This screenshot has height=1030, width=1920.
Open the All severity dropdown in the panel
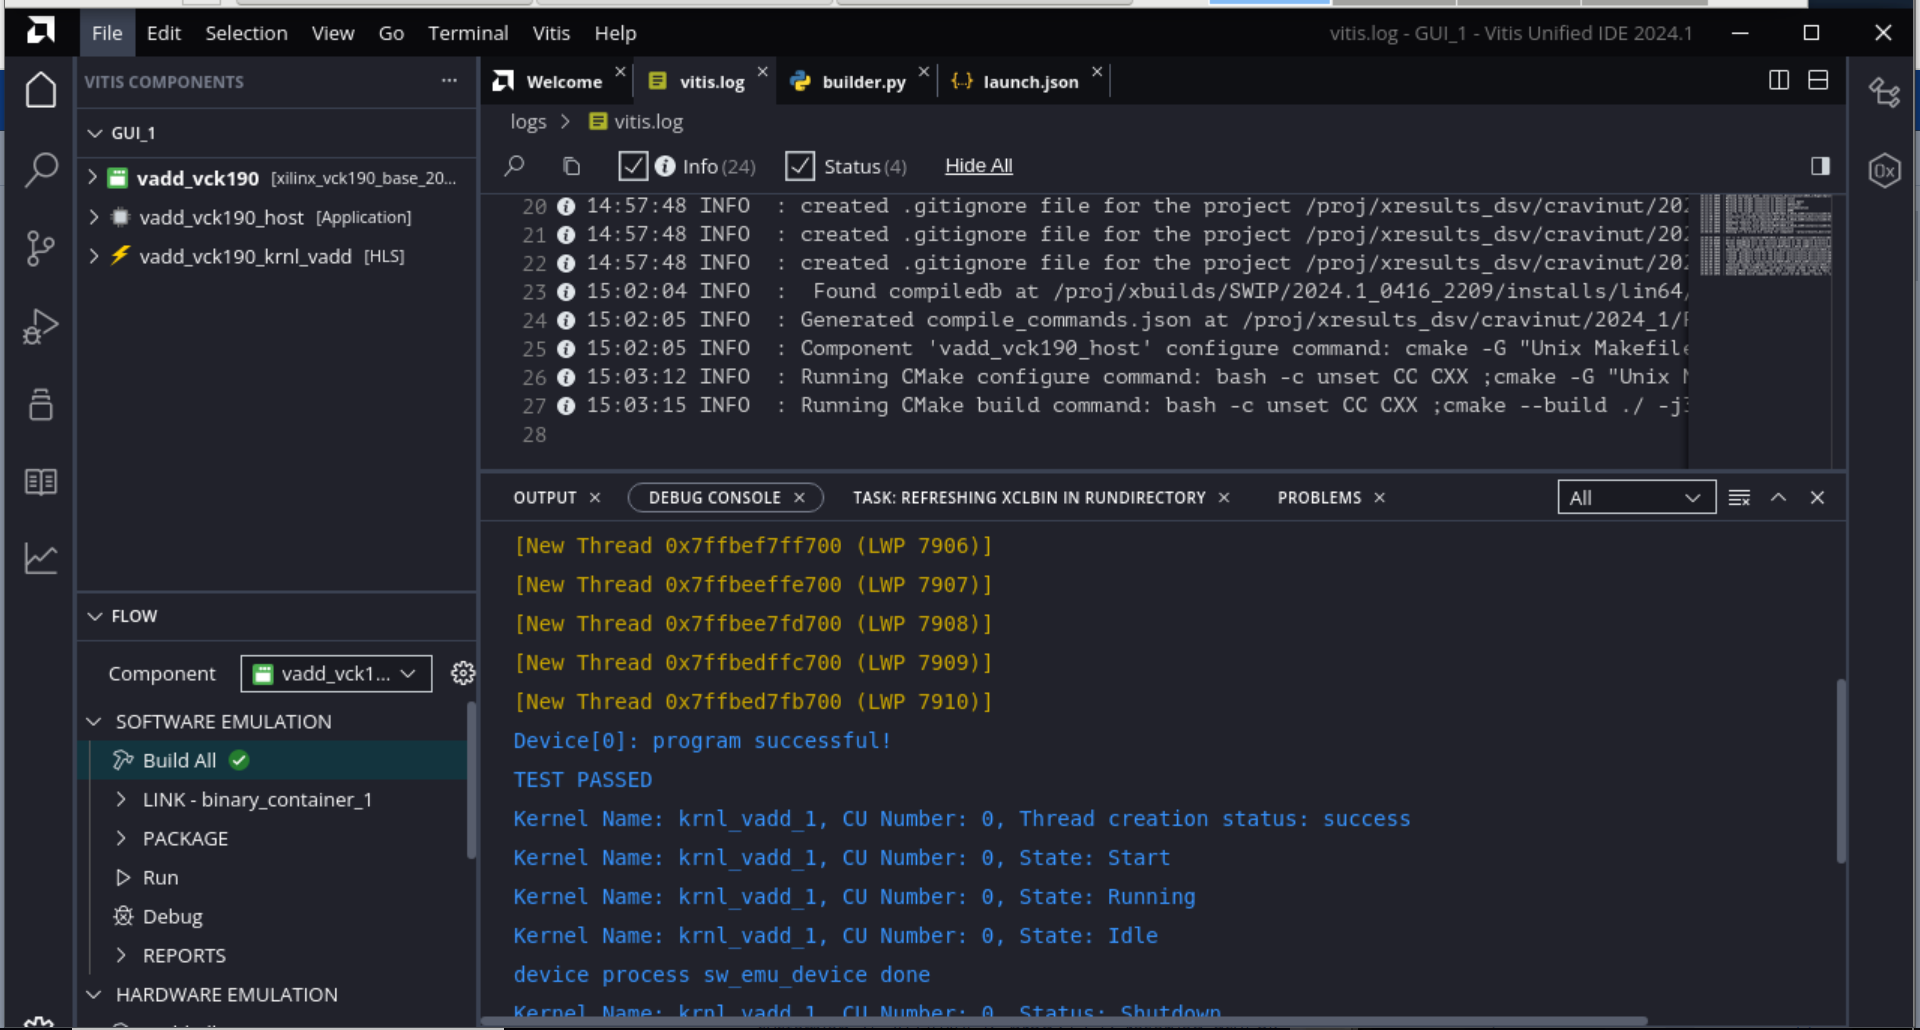[1636, 497]
